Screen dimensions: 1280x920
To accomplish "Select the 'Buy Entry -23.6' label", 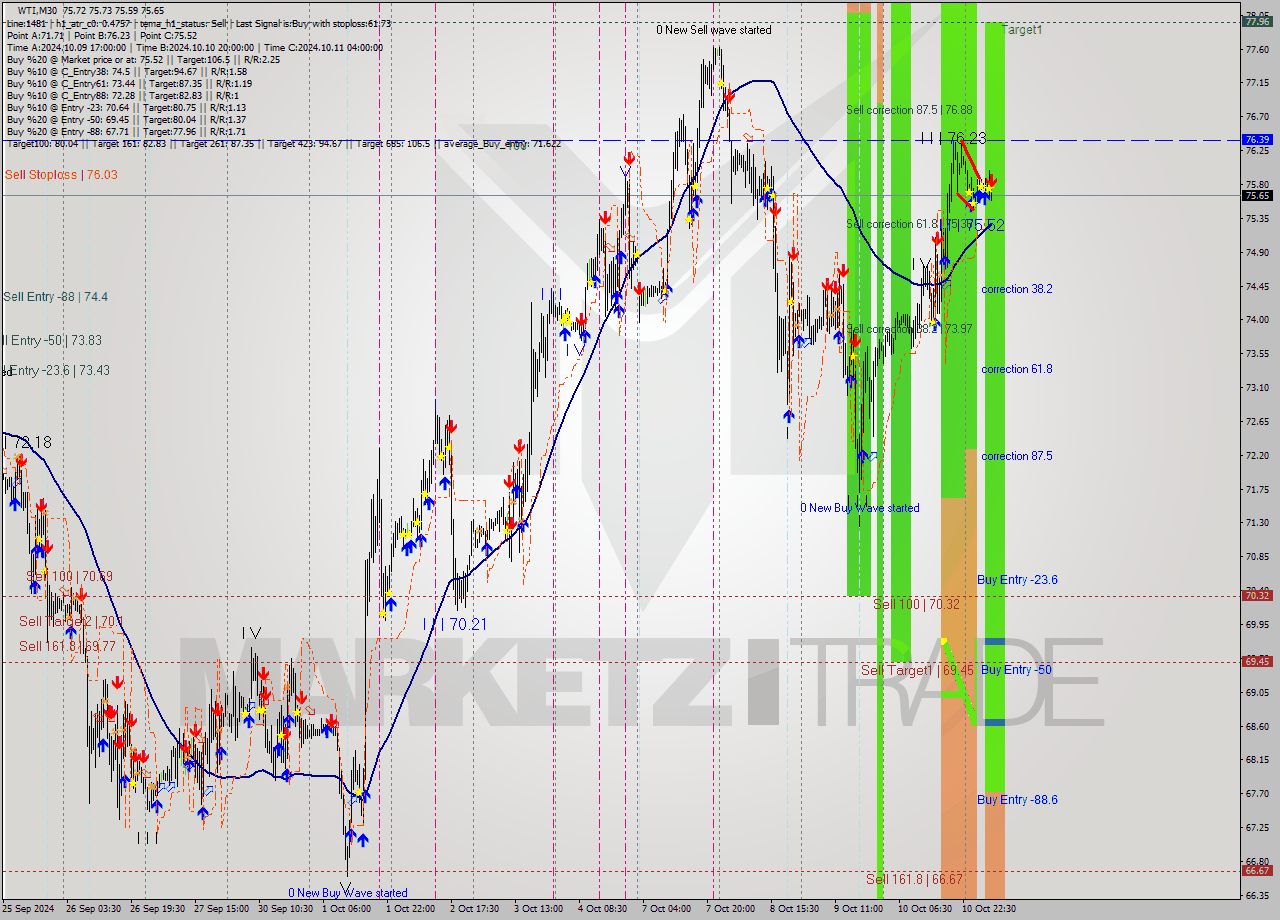I will click(1017, 580).
